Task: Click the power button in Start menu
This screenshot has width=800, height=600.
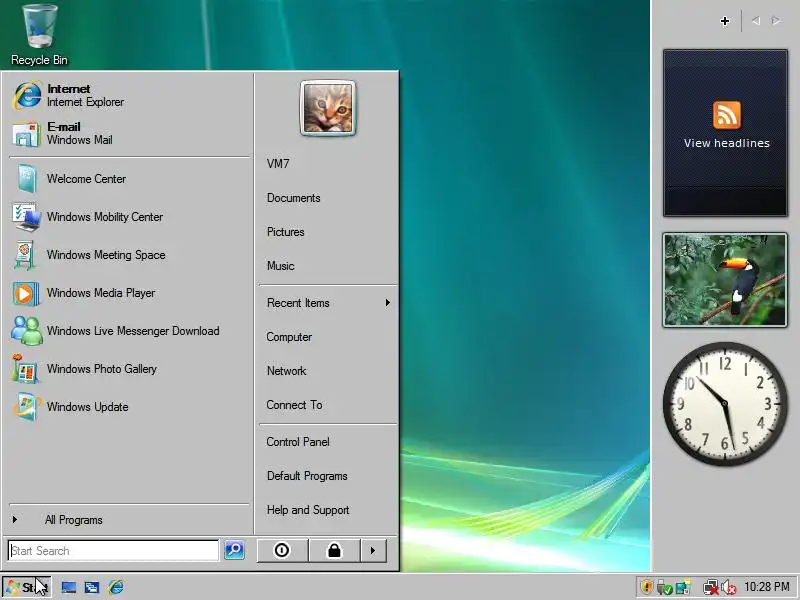Action: click(282, 551)
